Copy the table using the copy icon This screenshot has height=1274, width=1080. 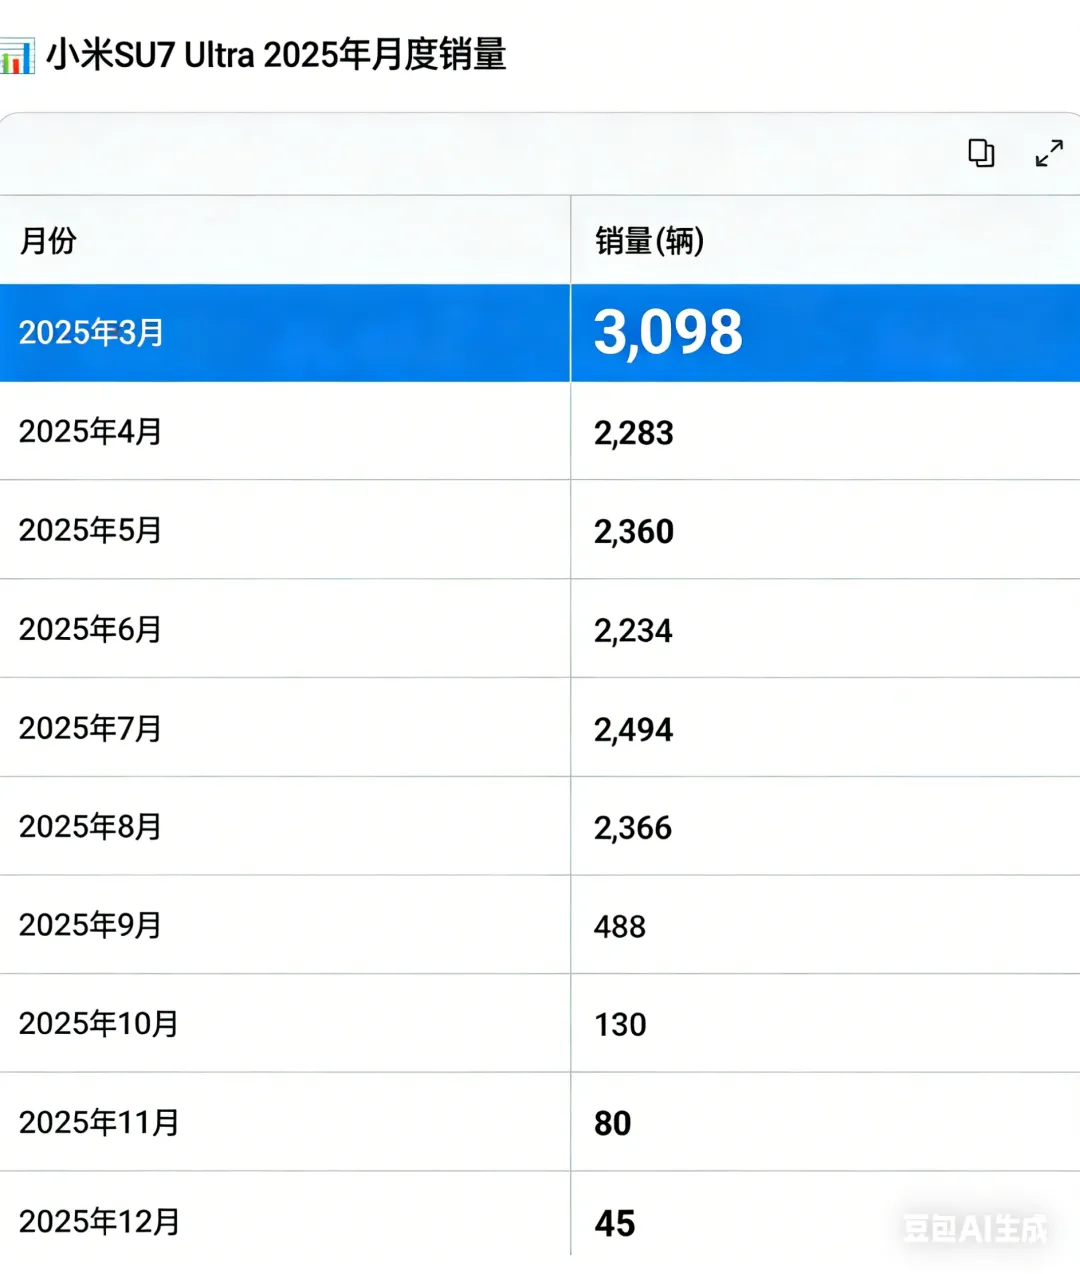click(x=981, y=153)
